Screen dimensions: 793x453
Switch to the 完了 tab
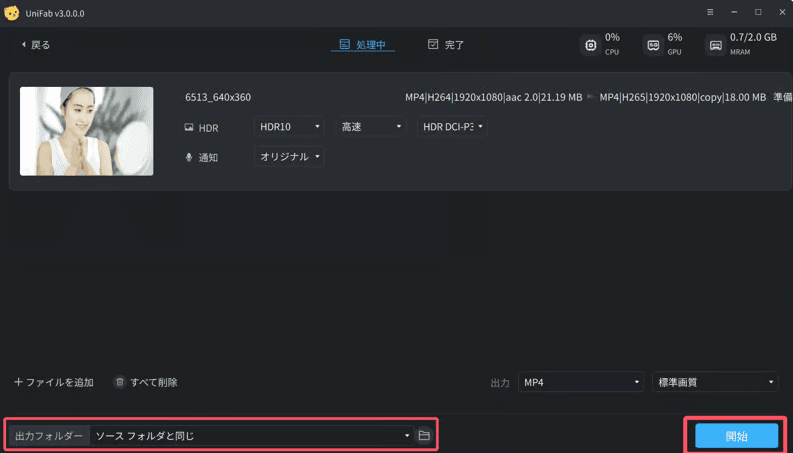tap(446, 45)
